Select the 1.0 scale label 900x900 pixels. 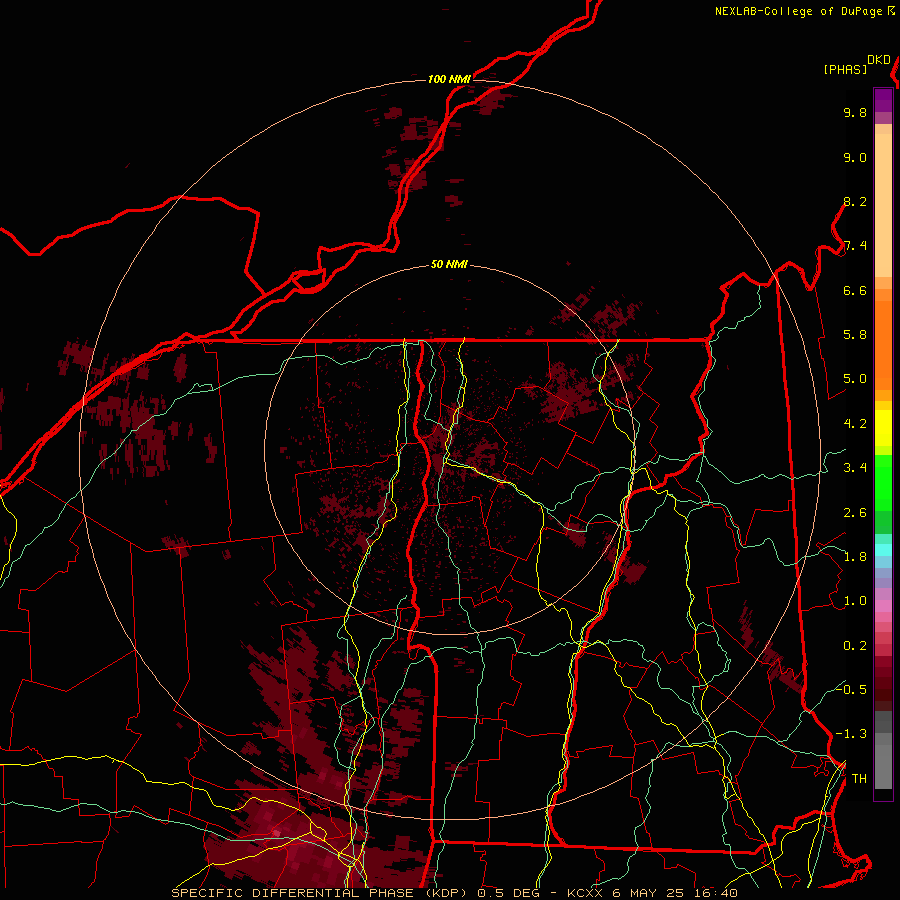pyautogui.click(x=855, y=601)
